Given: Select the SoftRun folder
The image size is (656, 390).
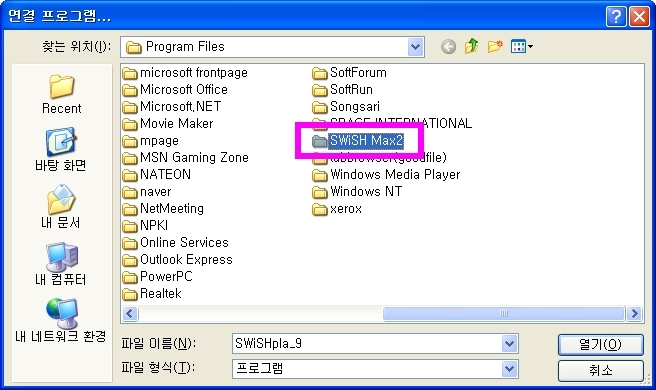Looking at the screenshot, I should (342, 90).
